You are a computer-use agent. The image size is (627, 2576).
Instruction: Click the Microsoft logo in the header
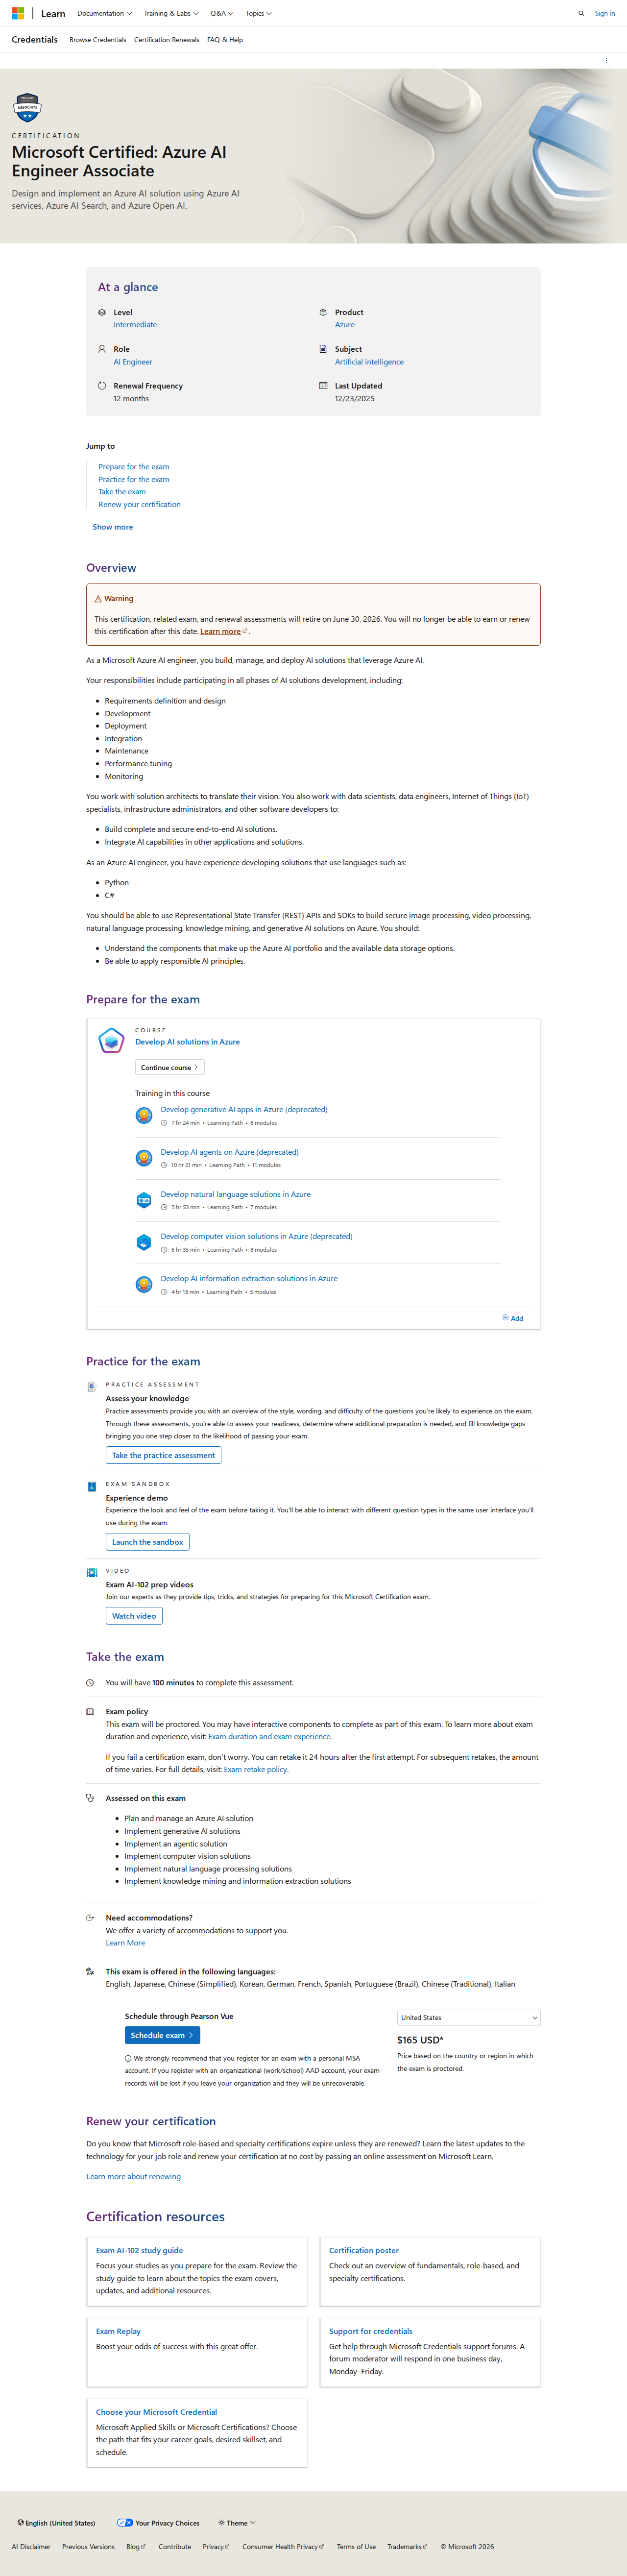tap(17, 13)
